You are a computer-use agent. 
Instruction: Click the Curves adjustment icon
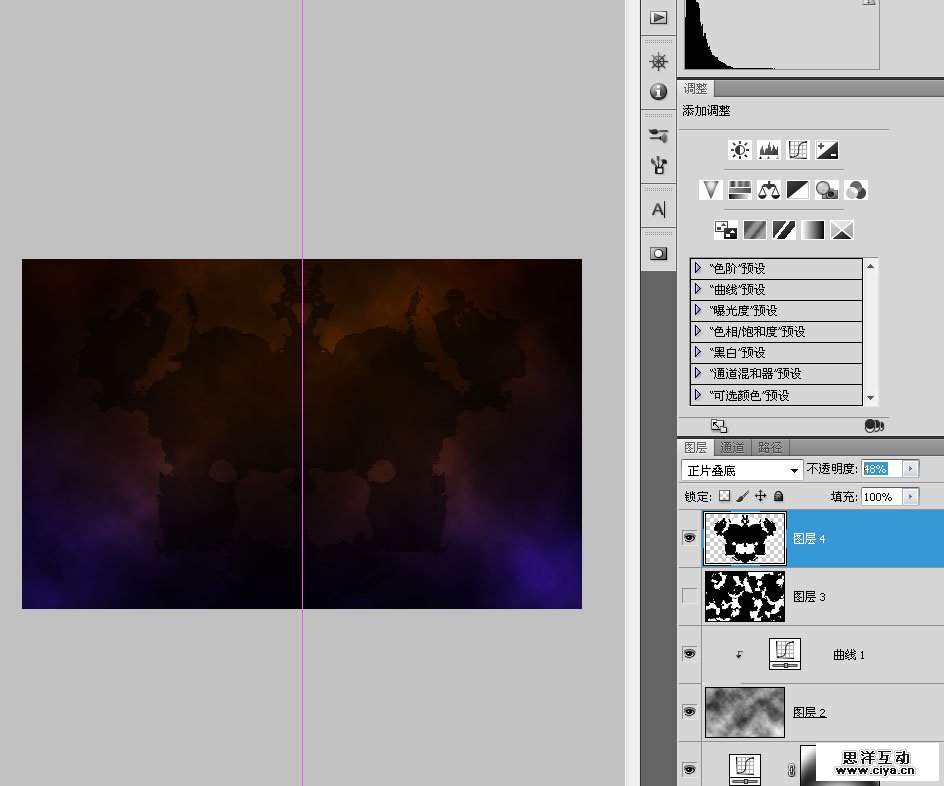(x=798, y=150)
